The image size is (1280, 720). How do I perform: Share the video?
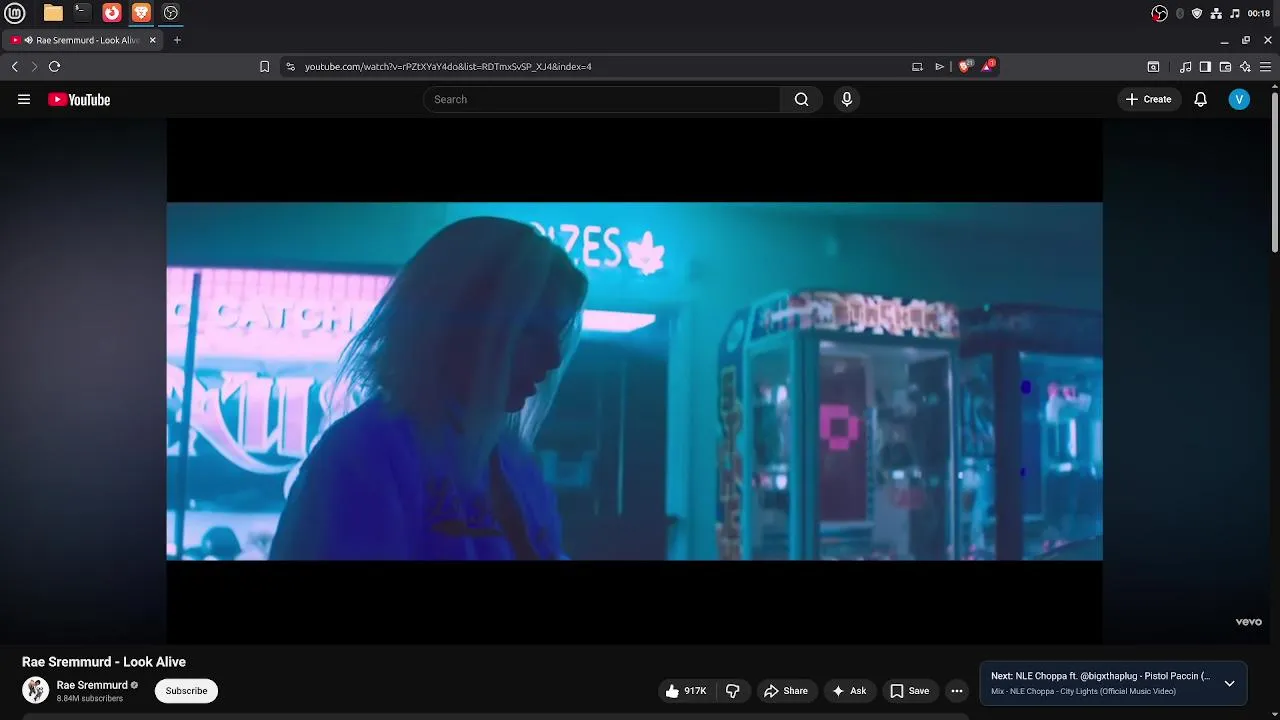[x=786, y=691]
